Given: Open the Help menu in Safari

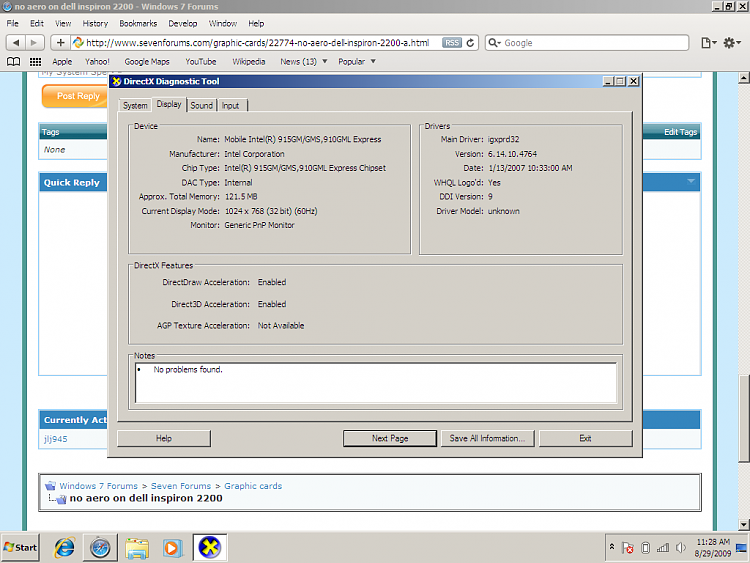Looking at the screenshot, I should tap(256, 23).
